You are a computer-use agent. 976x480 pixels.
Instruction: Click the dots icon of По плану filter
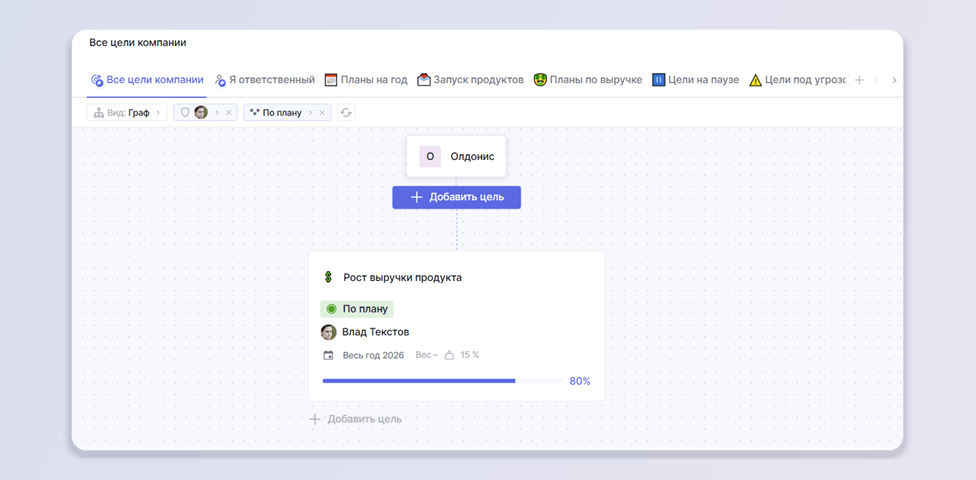pos(255,113)
